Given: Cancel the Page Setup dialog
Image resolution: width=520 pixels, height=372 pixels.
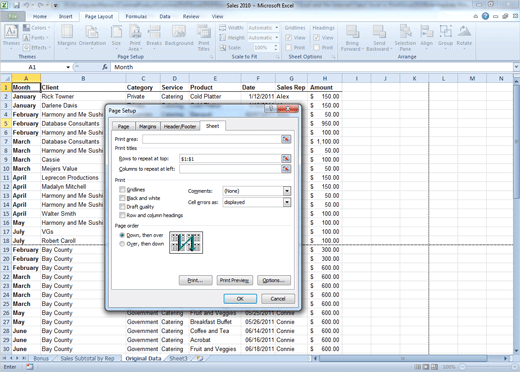Looking at the screenshot, I should click(278, 299).
